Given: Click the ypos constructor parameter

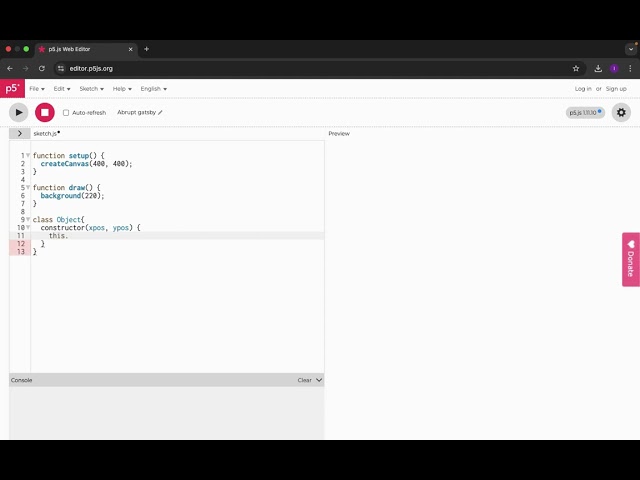Looking at the screenshot, I should pos(121,227).
